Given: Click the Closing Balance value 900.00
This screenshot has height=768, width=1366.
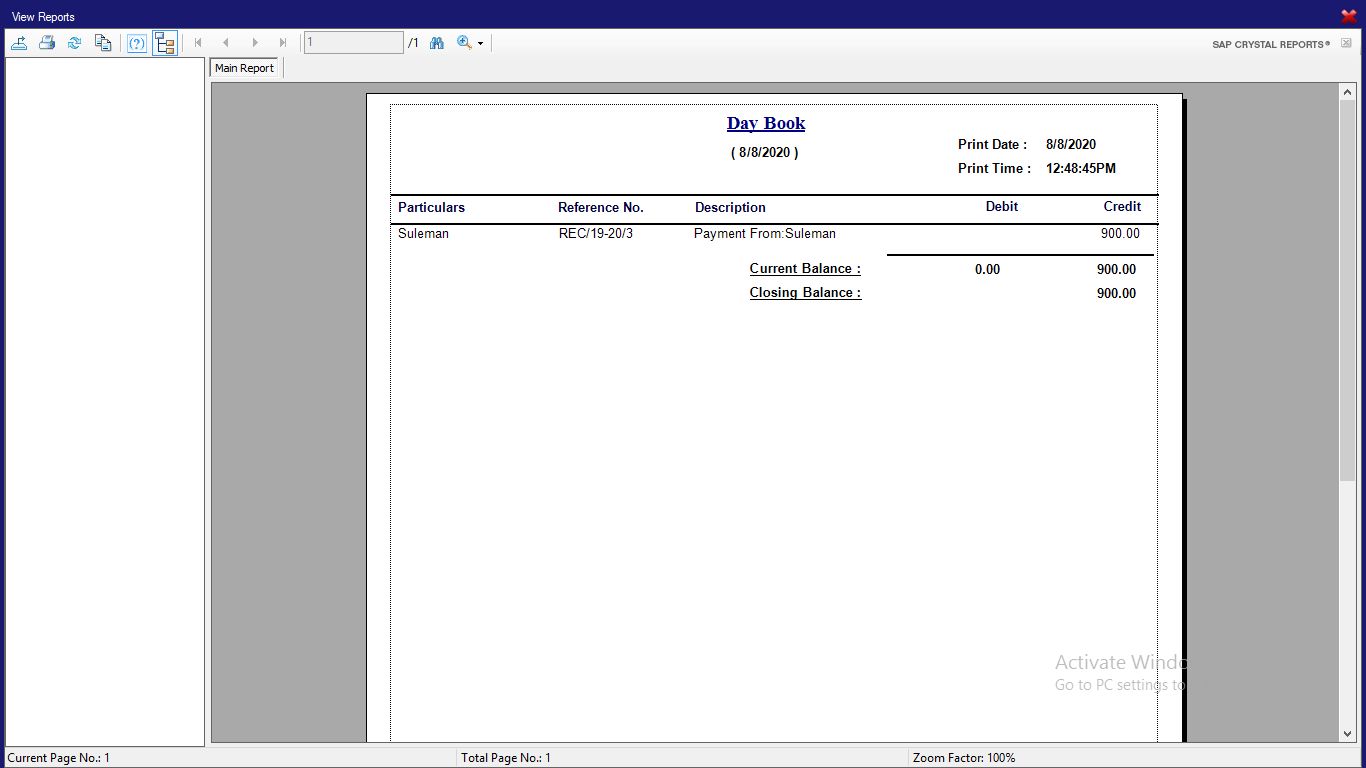Looking at the screenshot, I should (x=1116, y=293).
